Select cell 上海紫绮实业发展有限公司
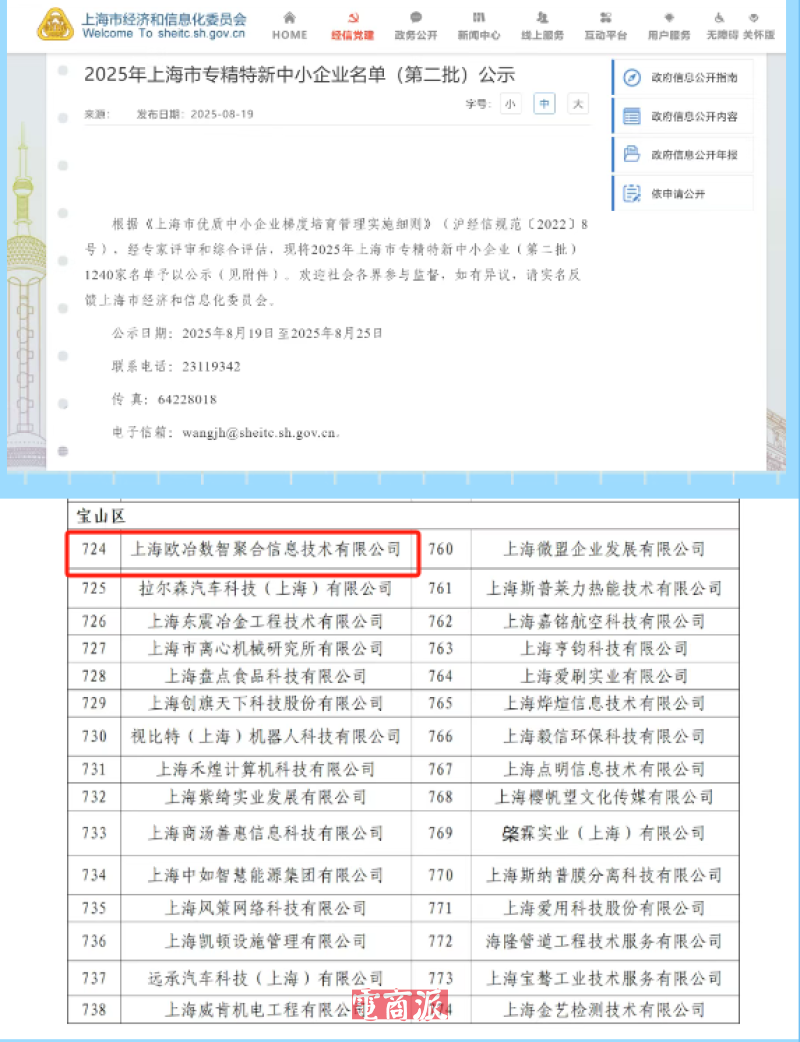 click(x=266, y=797)
